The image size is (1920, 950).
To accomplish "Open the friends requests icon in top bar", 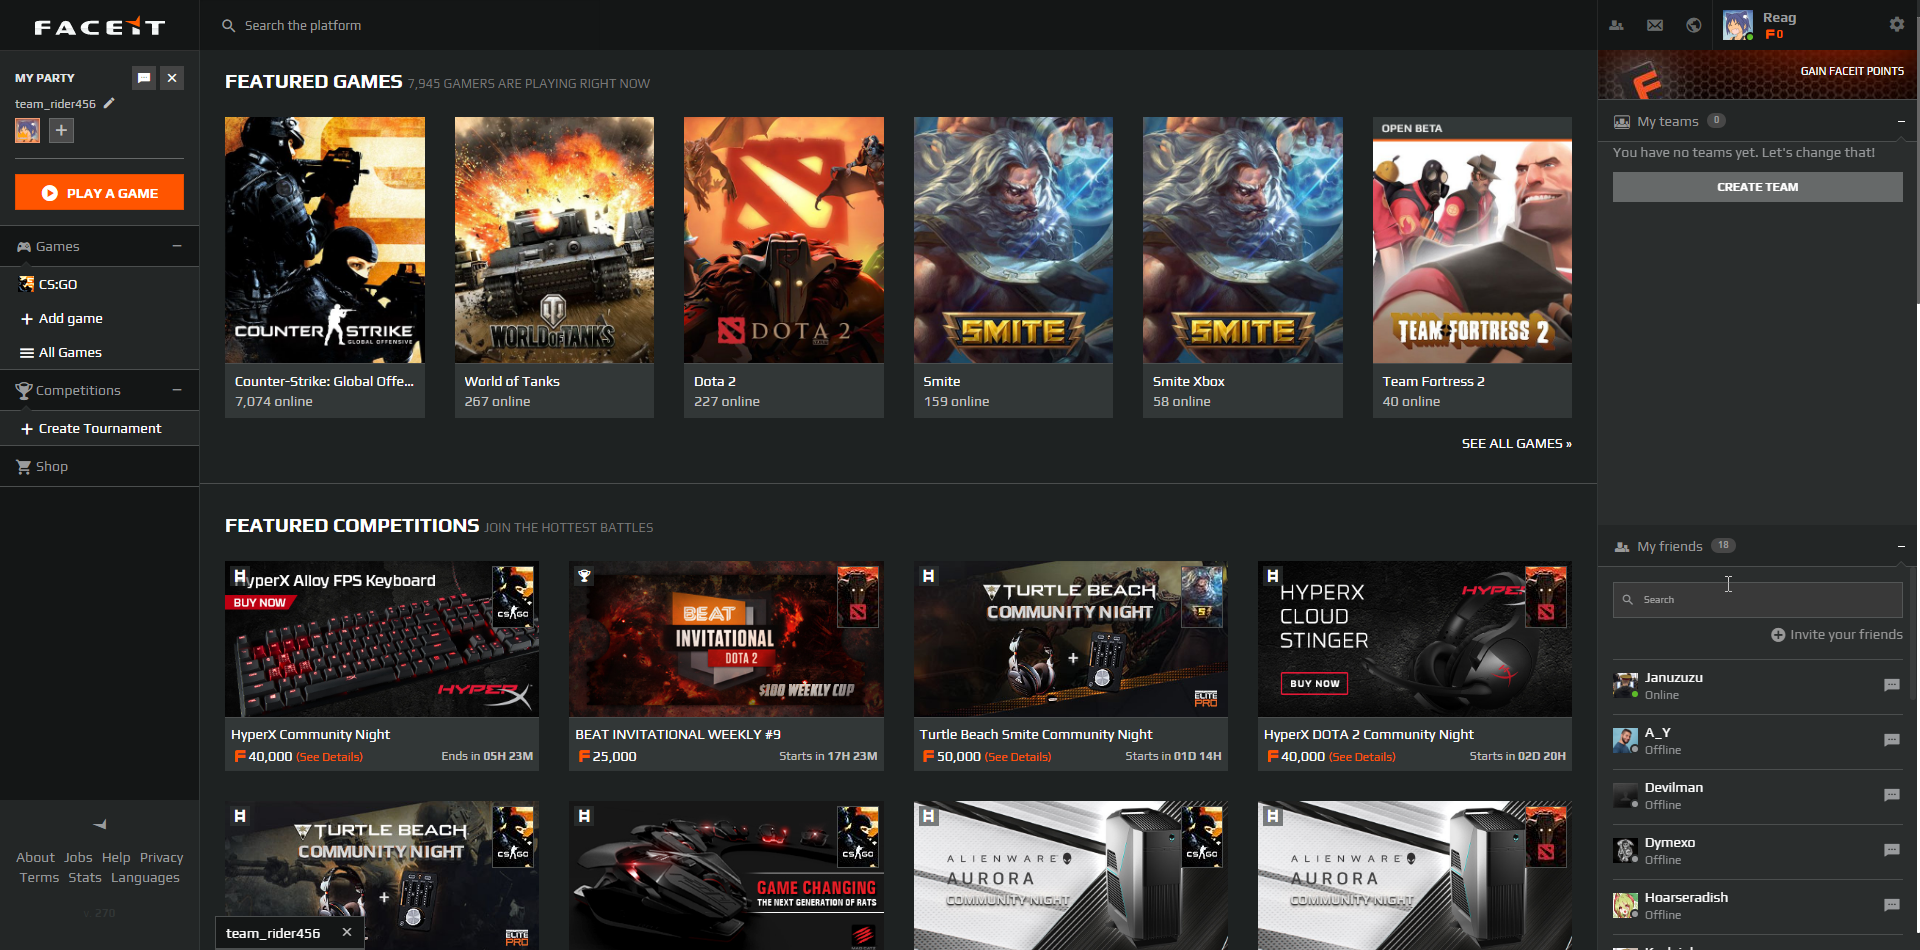I will [x=1616, y=25].
